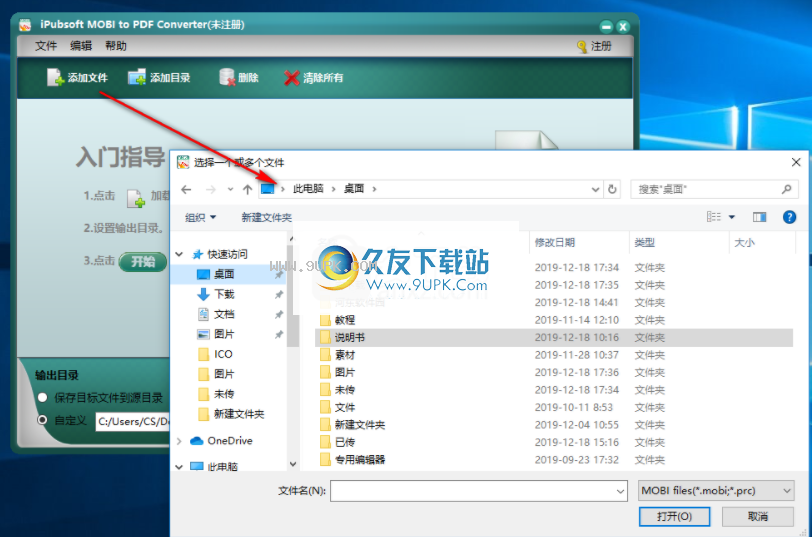
Task: Open the MOBI files type filter dropdown
Action: (716, 490)
